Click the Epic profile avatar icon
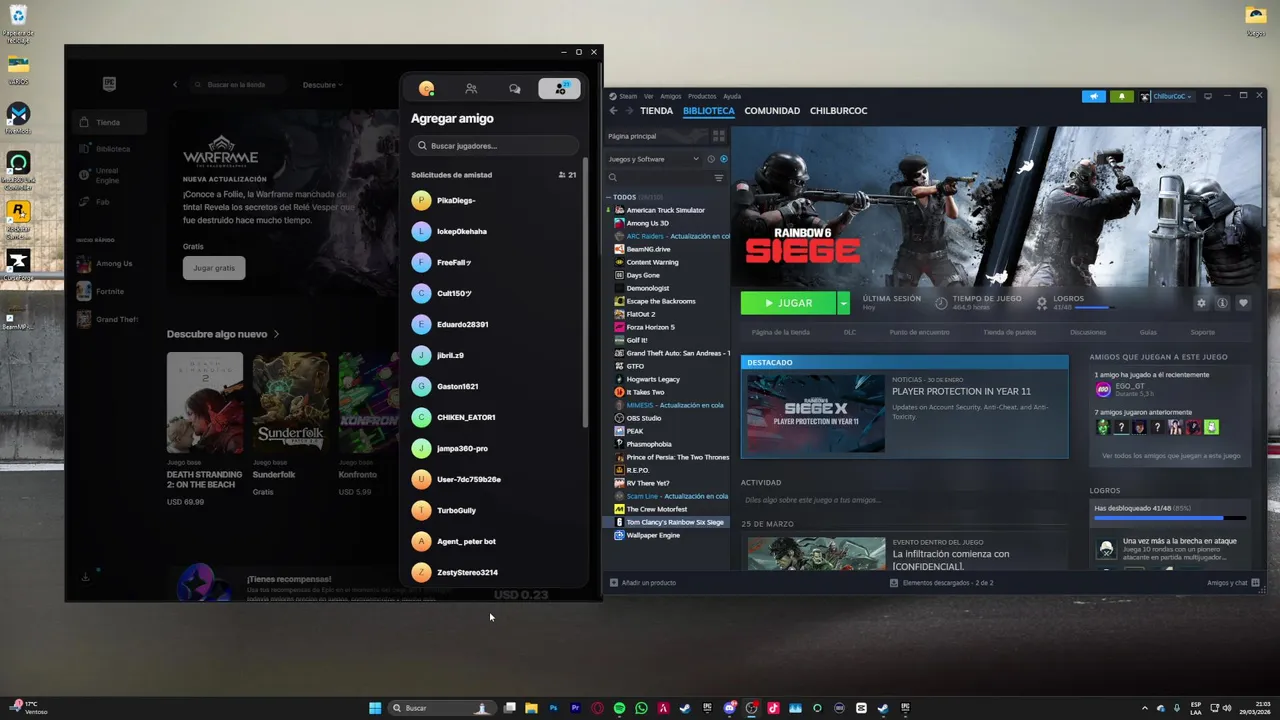1280x720 pixels. (427, 89)
